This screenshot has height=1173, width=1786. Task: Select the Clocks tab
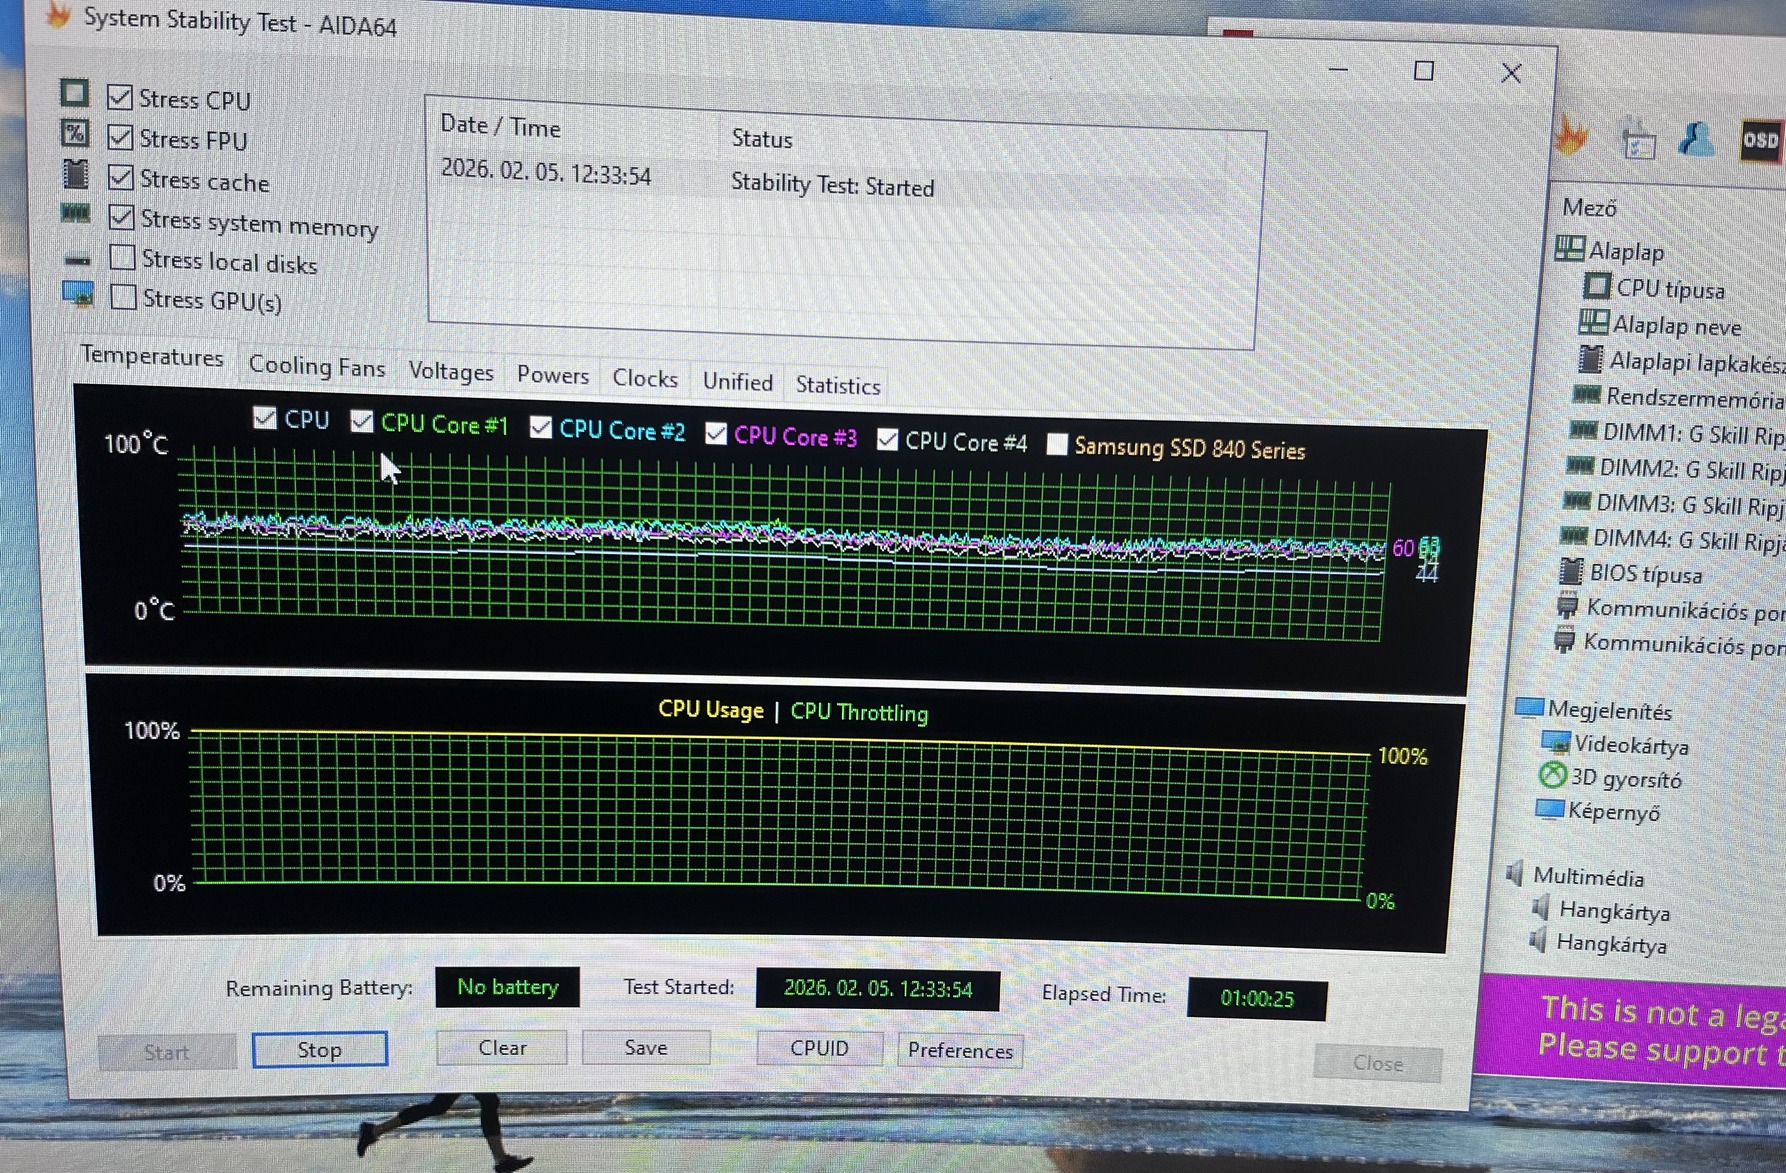coord(645,378)
